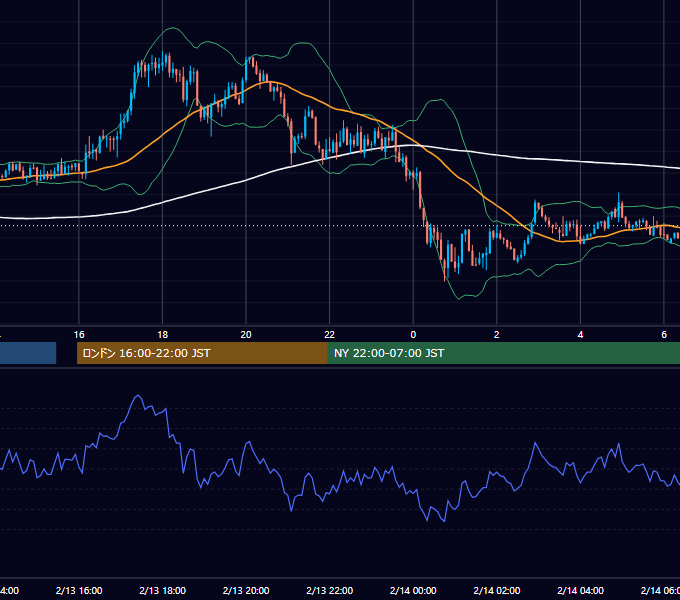
Task: Click the 2/13 16:00 time label
Action: (79, 590)
